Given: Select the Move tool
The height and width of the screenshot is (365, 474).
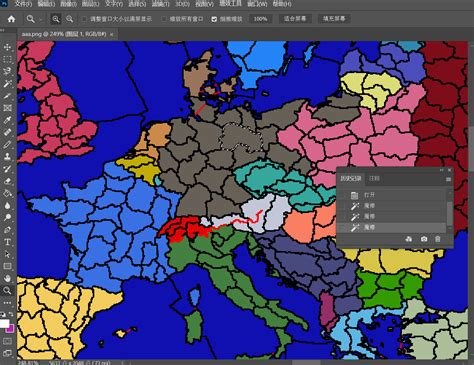Looking at the screenshot, I should [7, 47].
